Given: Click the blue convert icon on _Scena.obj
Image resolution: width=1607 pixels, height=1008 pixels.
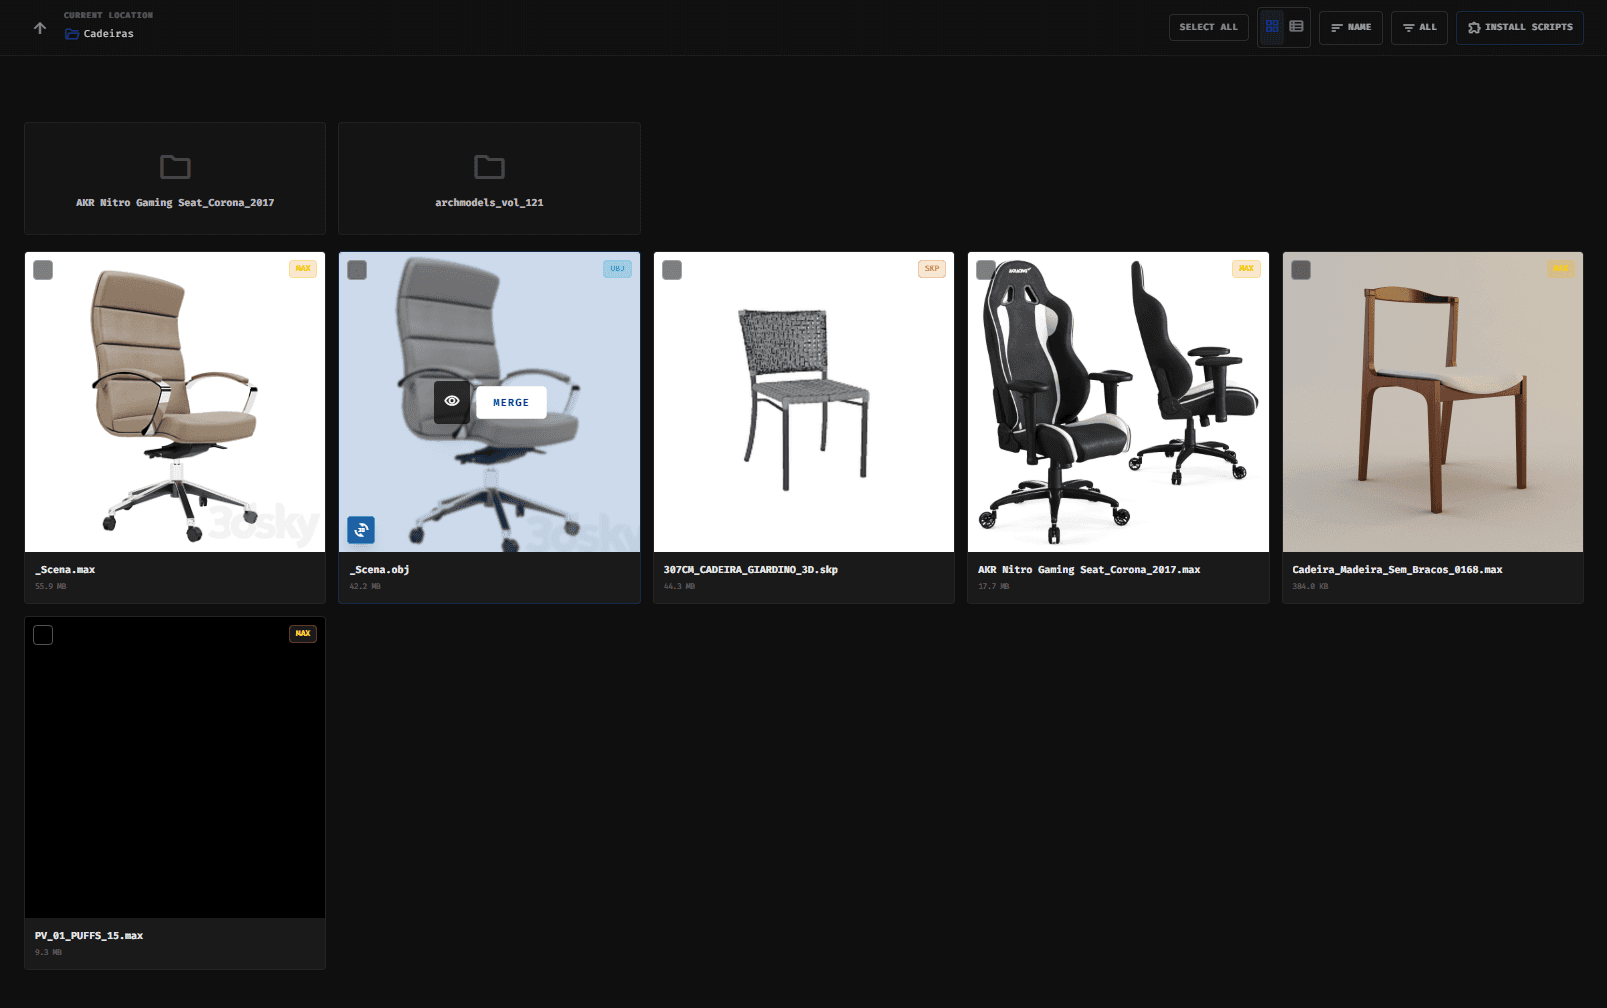Looking at the screenshot, I should coord(361,530).
